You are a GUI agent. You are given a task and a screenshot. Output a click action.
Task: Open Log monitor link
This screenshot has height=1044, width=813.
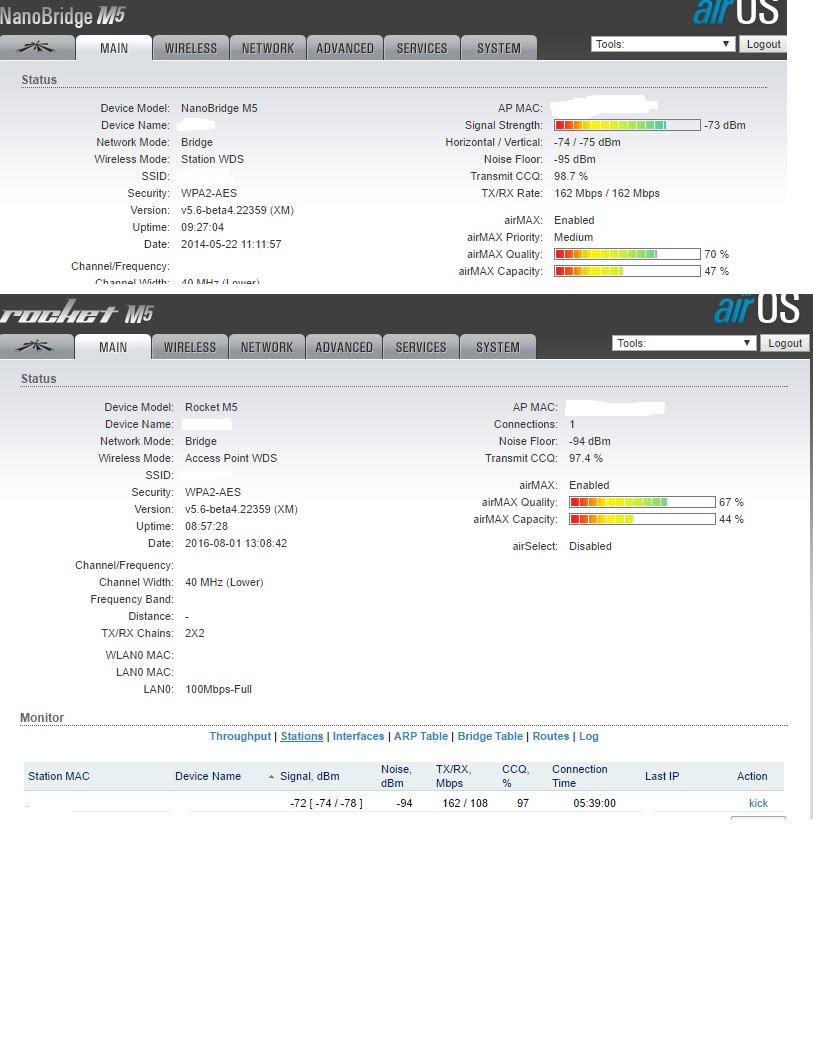pos(589,736)
